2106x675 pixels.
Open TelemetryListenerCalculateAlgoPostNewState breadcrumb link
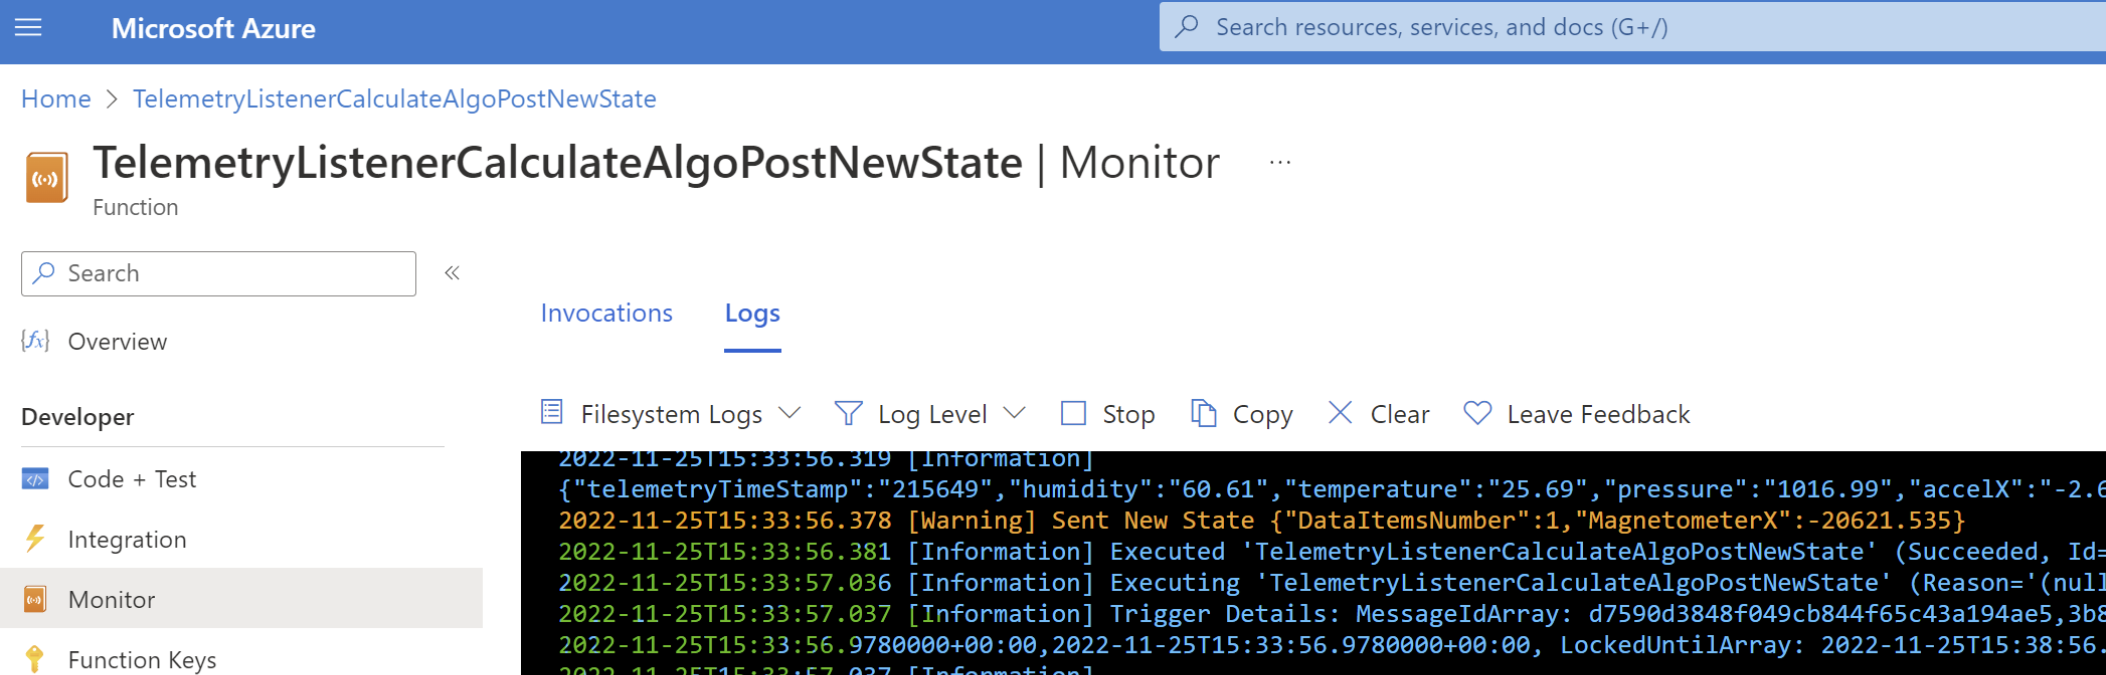394,99
